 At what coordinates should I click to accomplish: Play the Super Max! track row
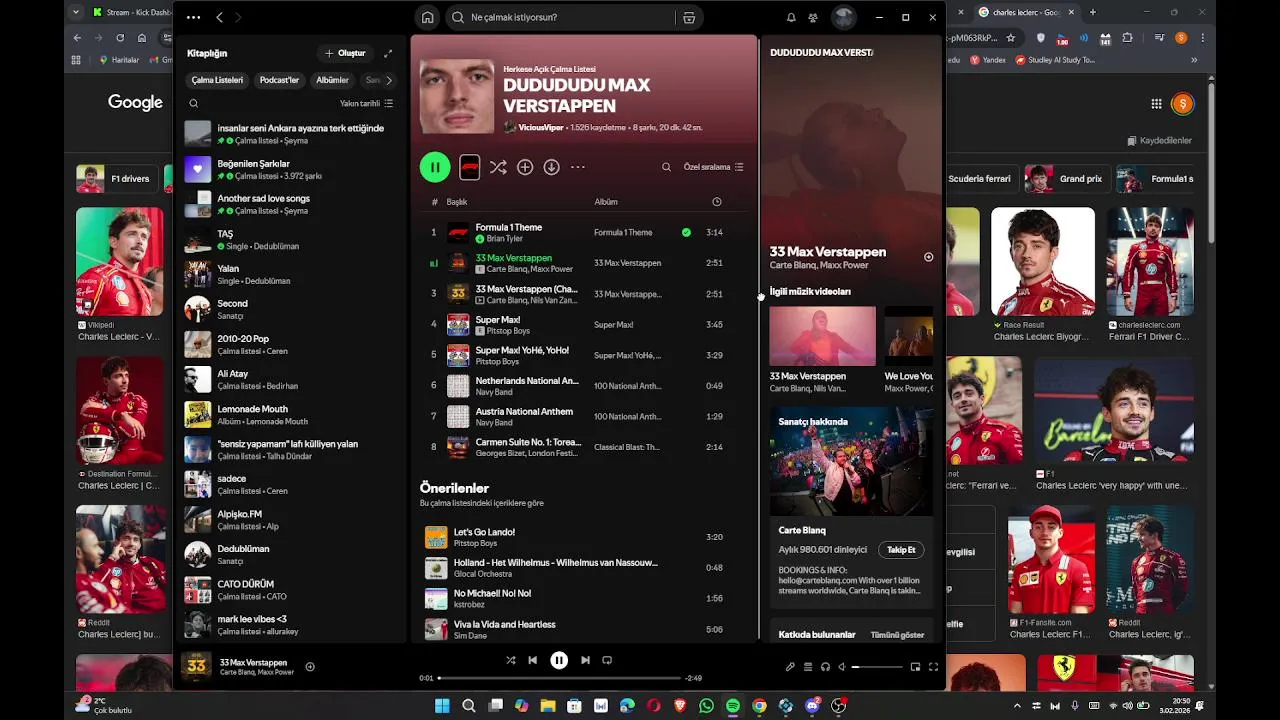[x=584, y=324]
